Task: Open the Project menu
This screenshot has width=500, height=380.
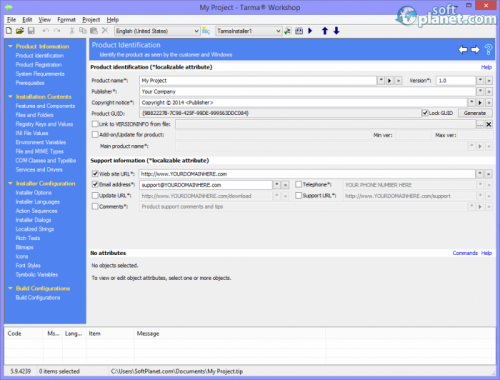Action: tap(91, 20)
